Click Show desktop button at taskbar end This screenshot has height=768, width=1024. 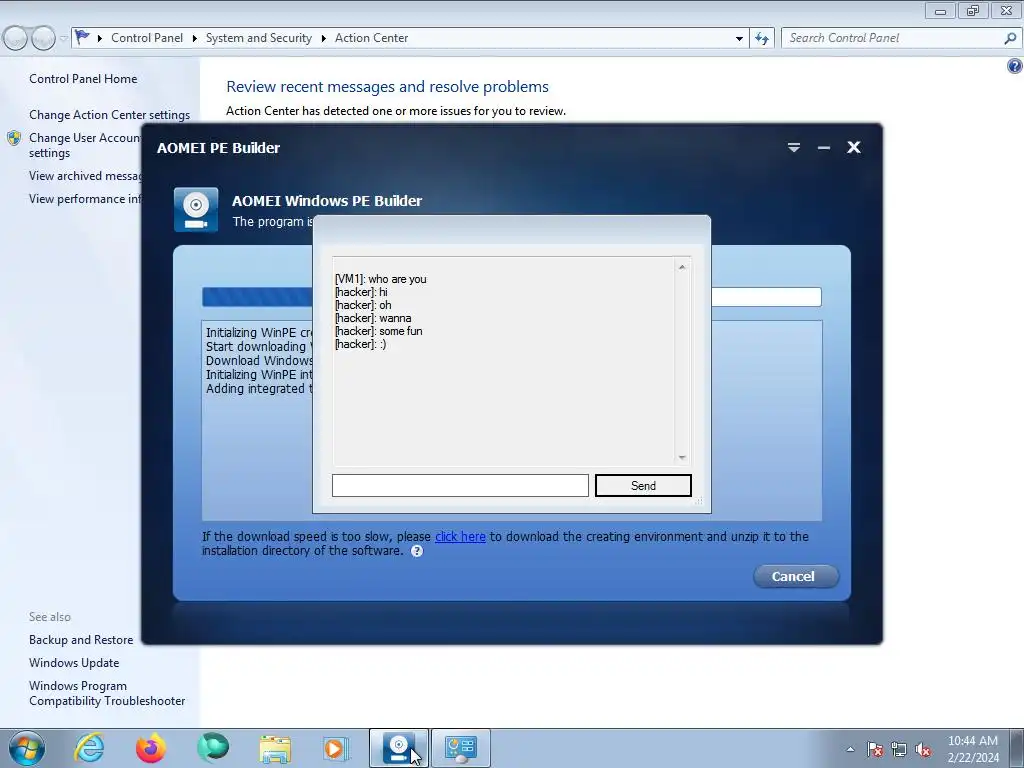click(1017, 748)
